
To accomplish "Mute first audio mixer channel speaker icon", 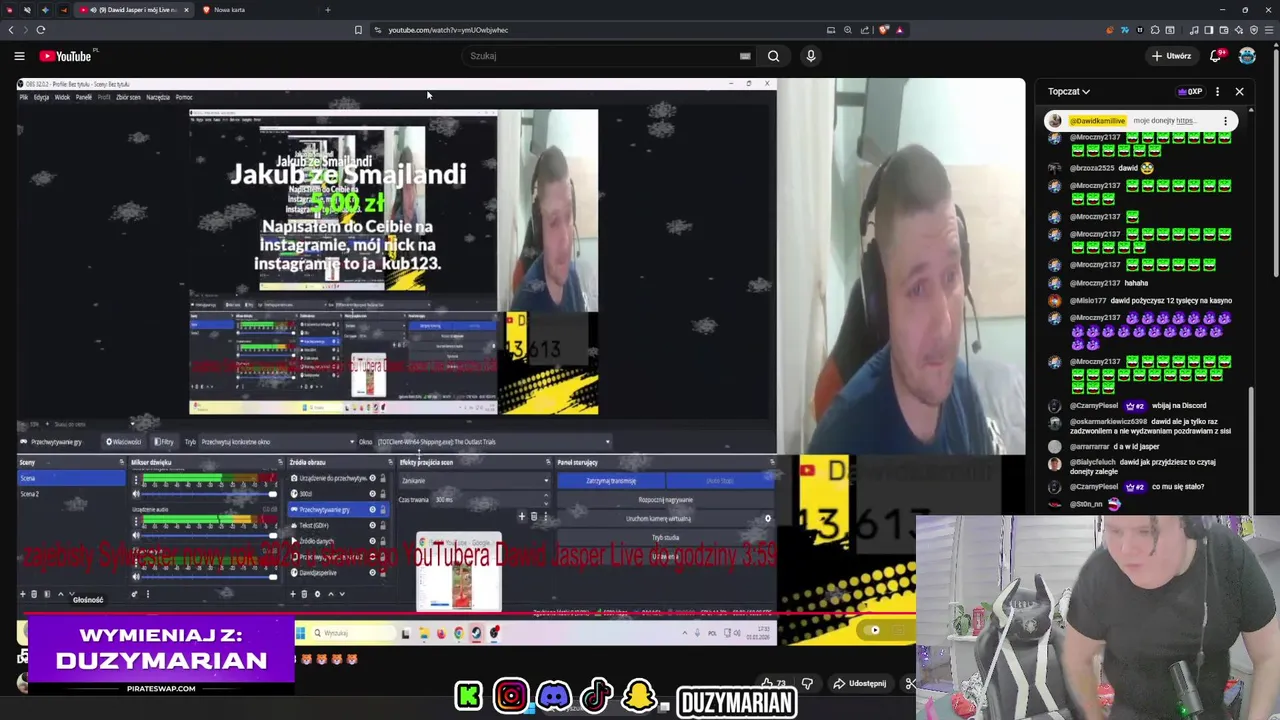I will pos(136,495).
